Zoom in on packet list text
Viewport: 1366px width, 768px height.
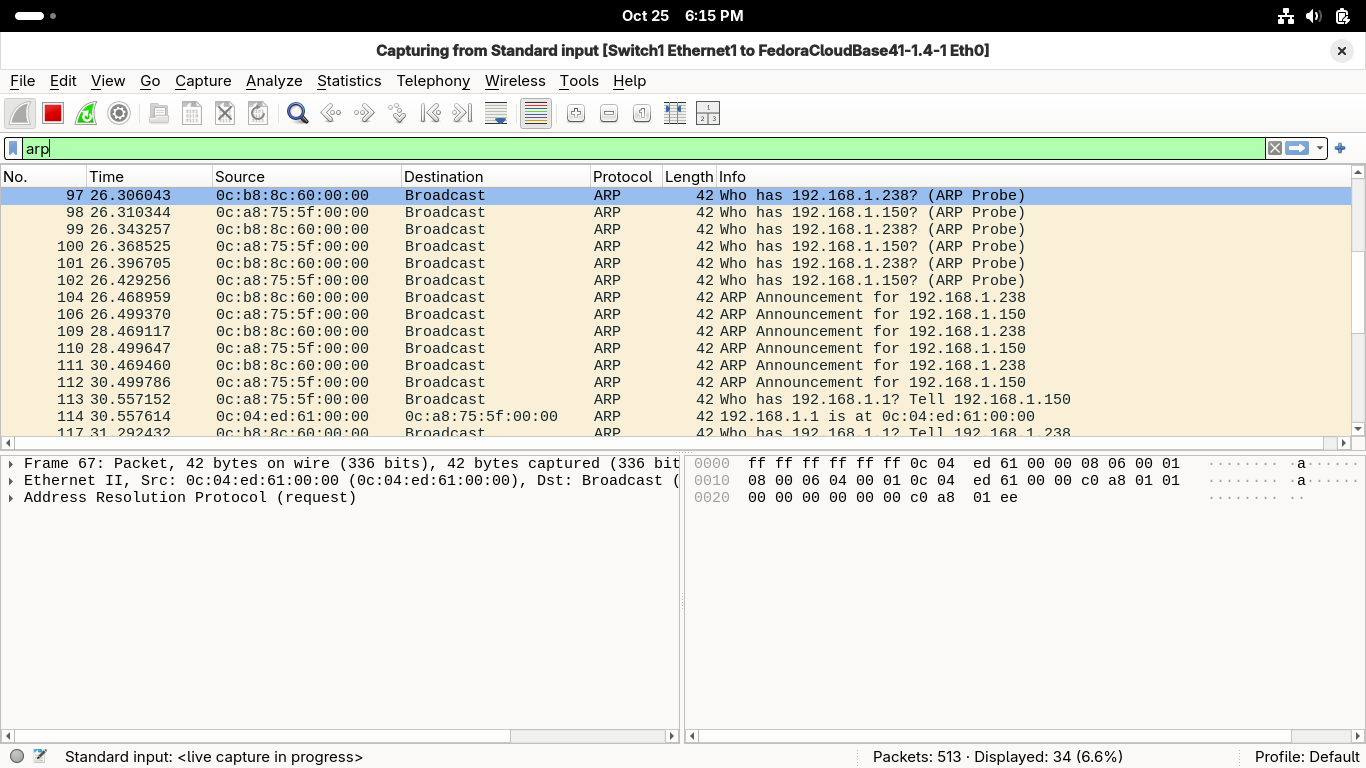[x=576, y=114]
